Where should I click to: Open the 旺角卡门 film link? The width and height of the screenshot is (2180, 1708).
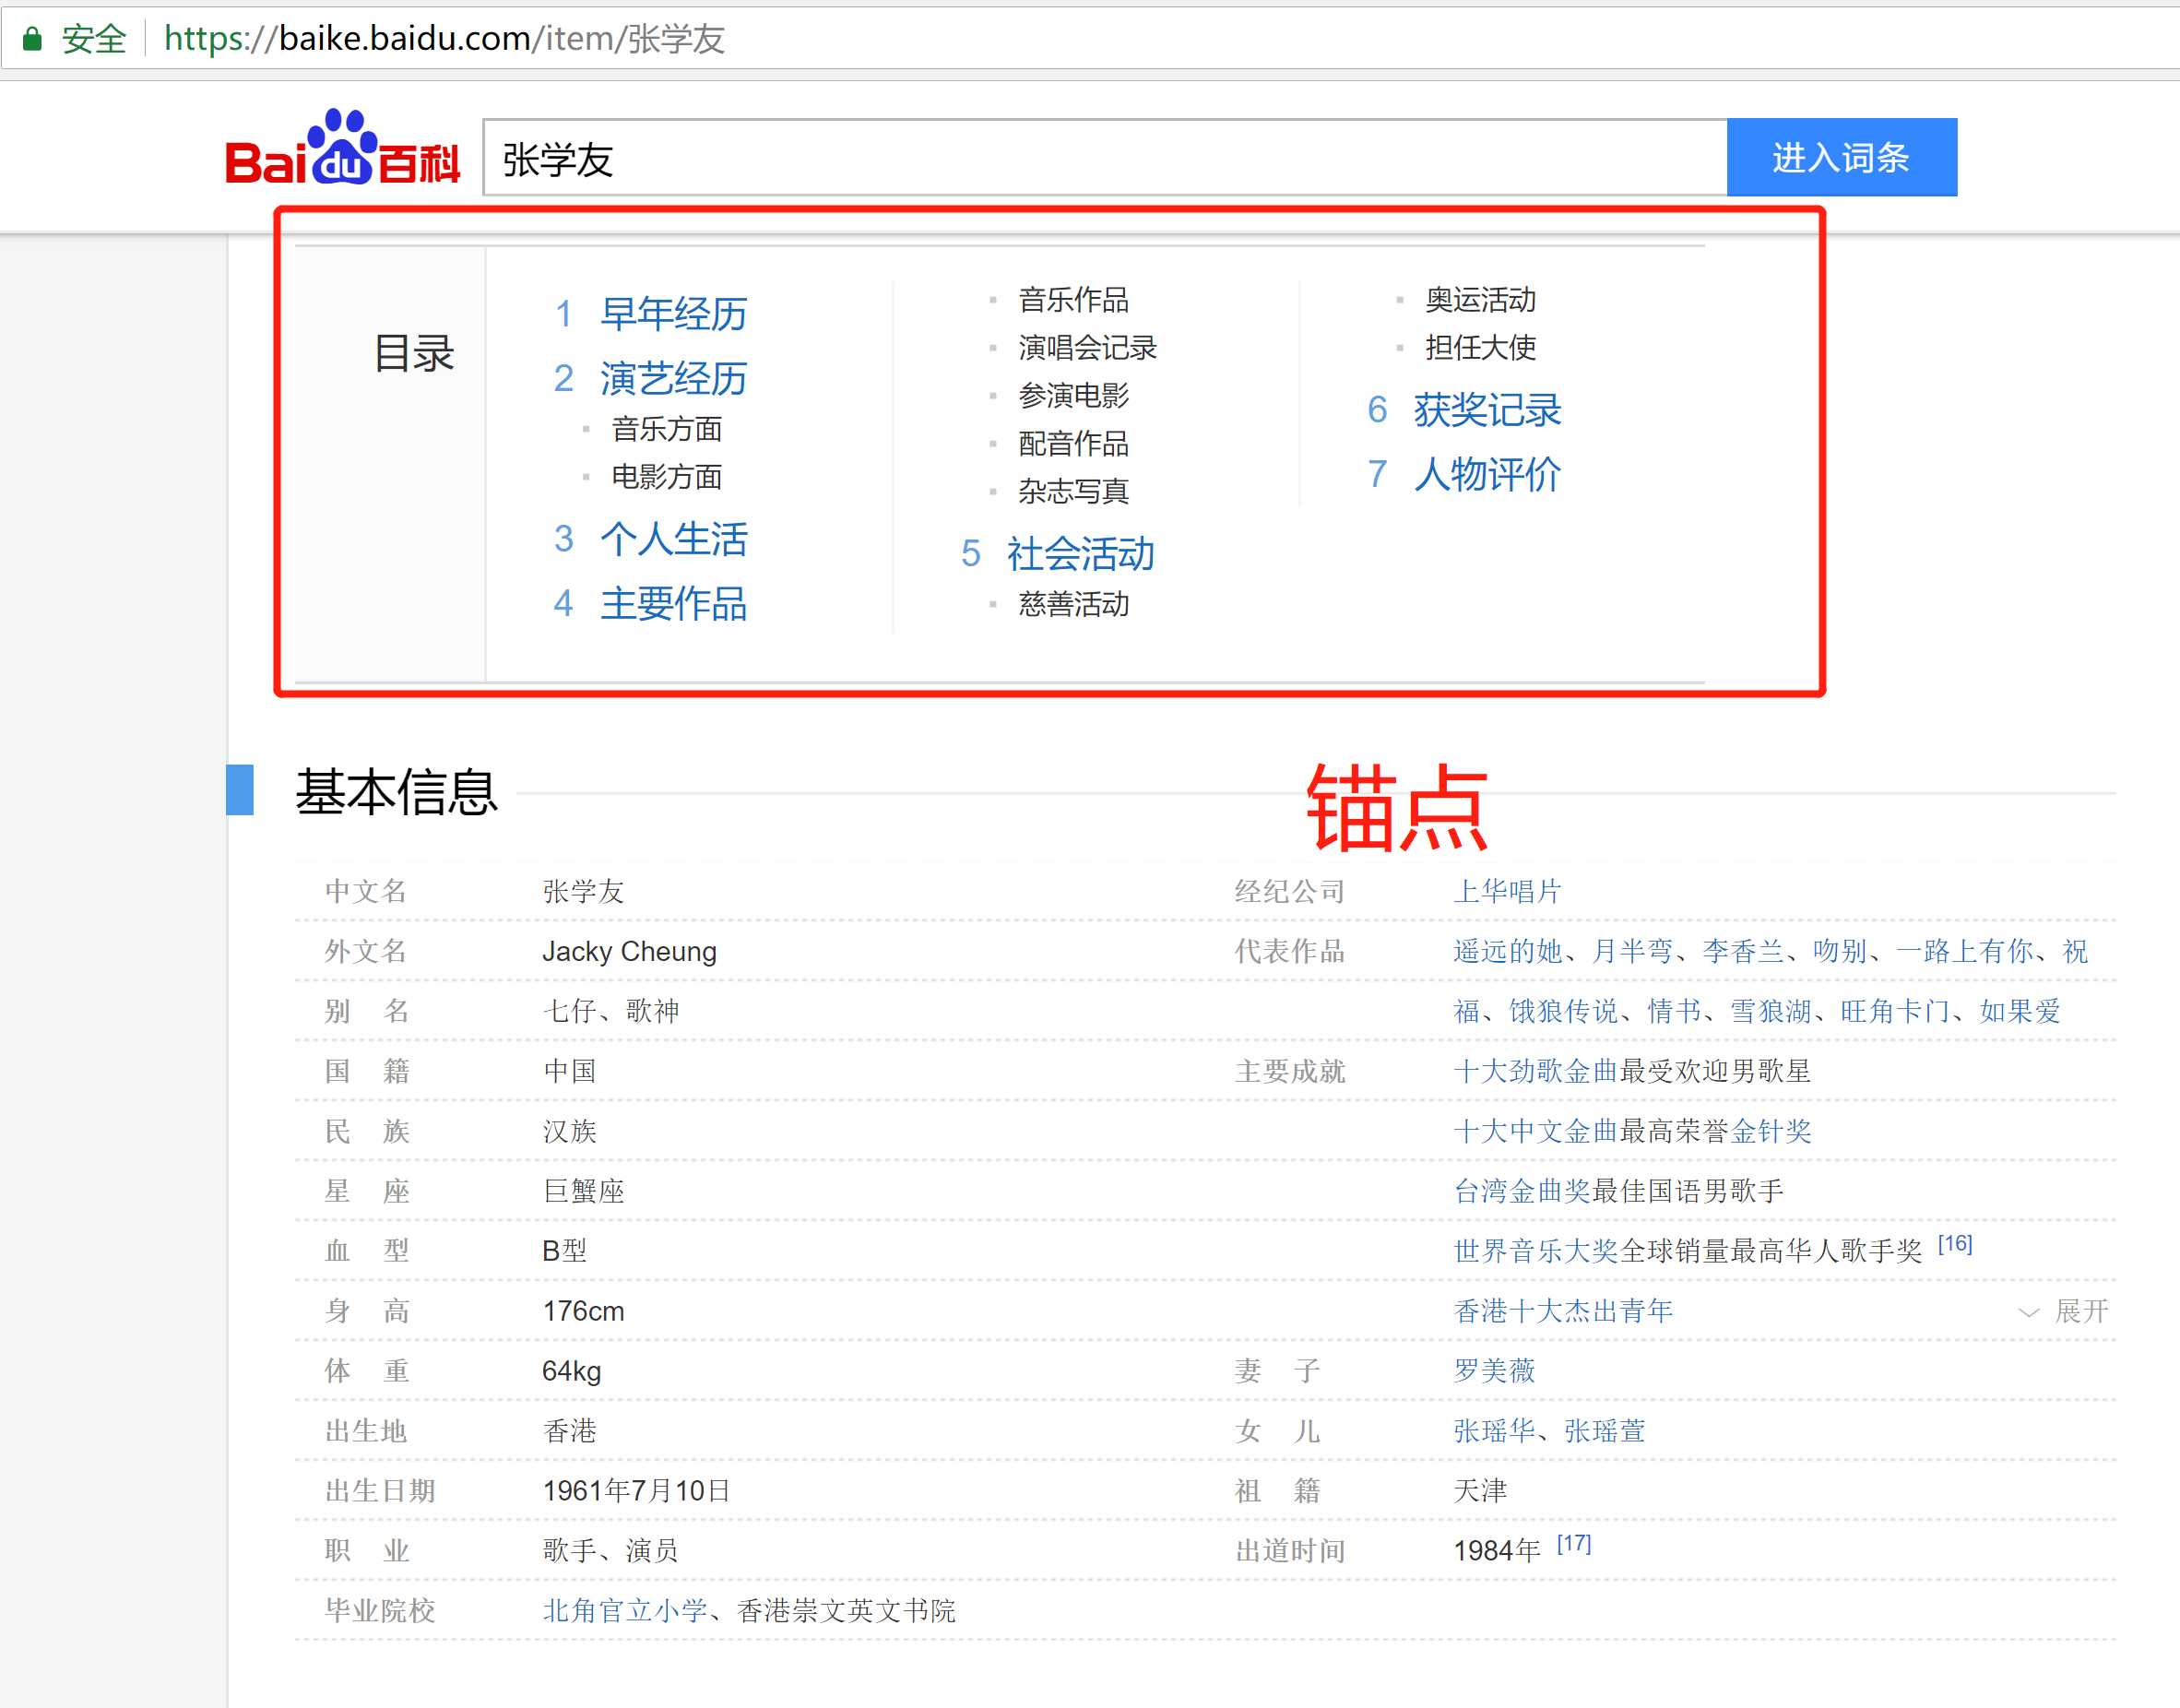[x=1895, y=1011]
